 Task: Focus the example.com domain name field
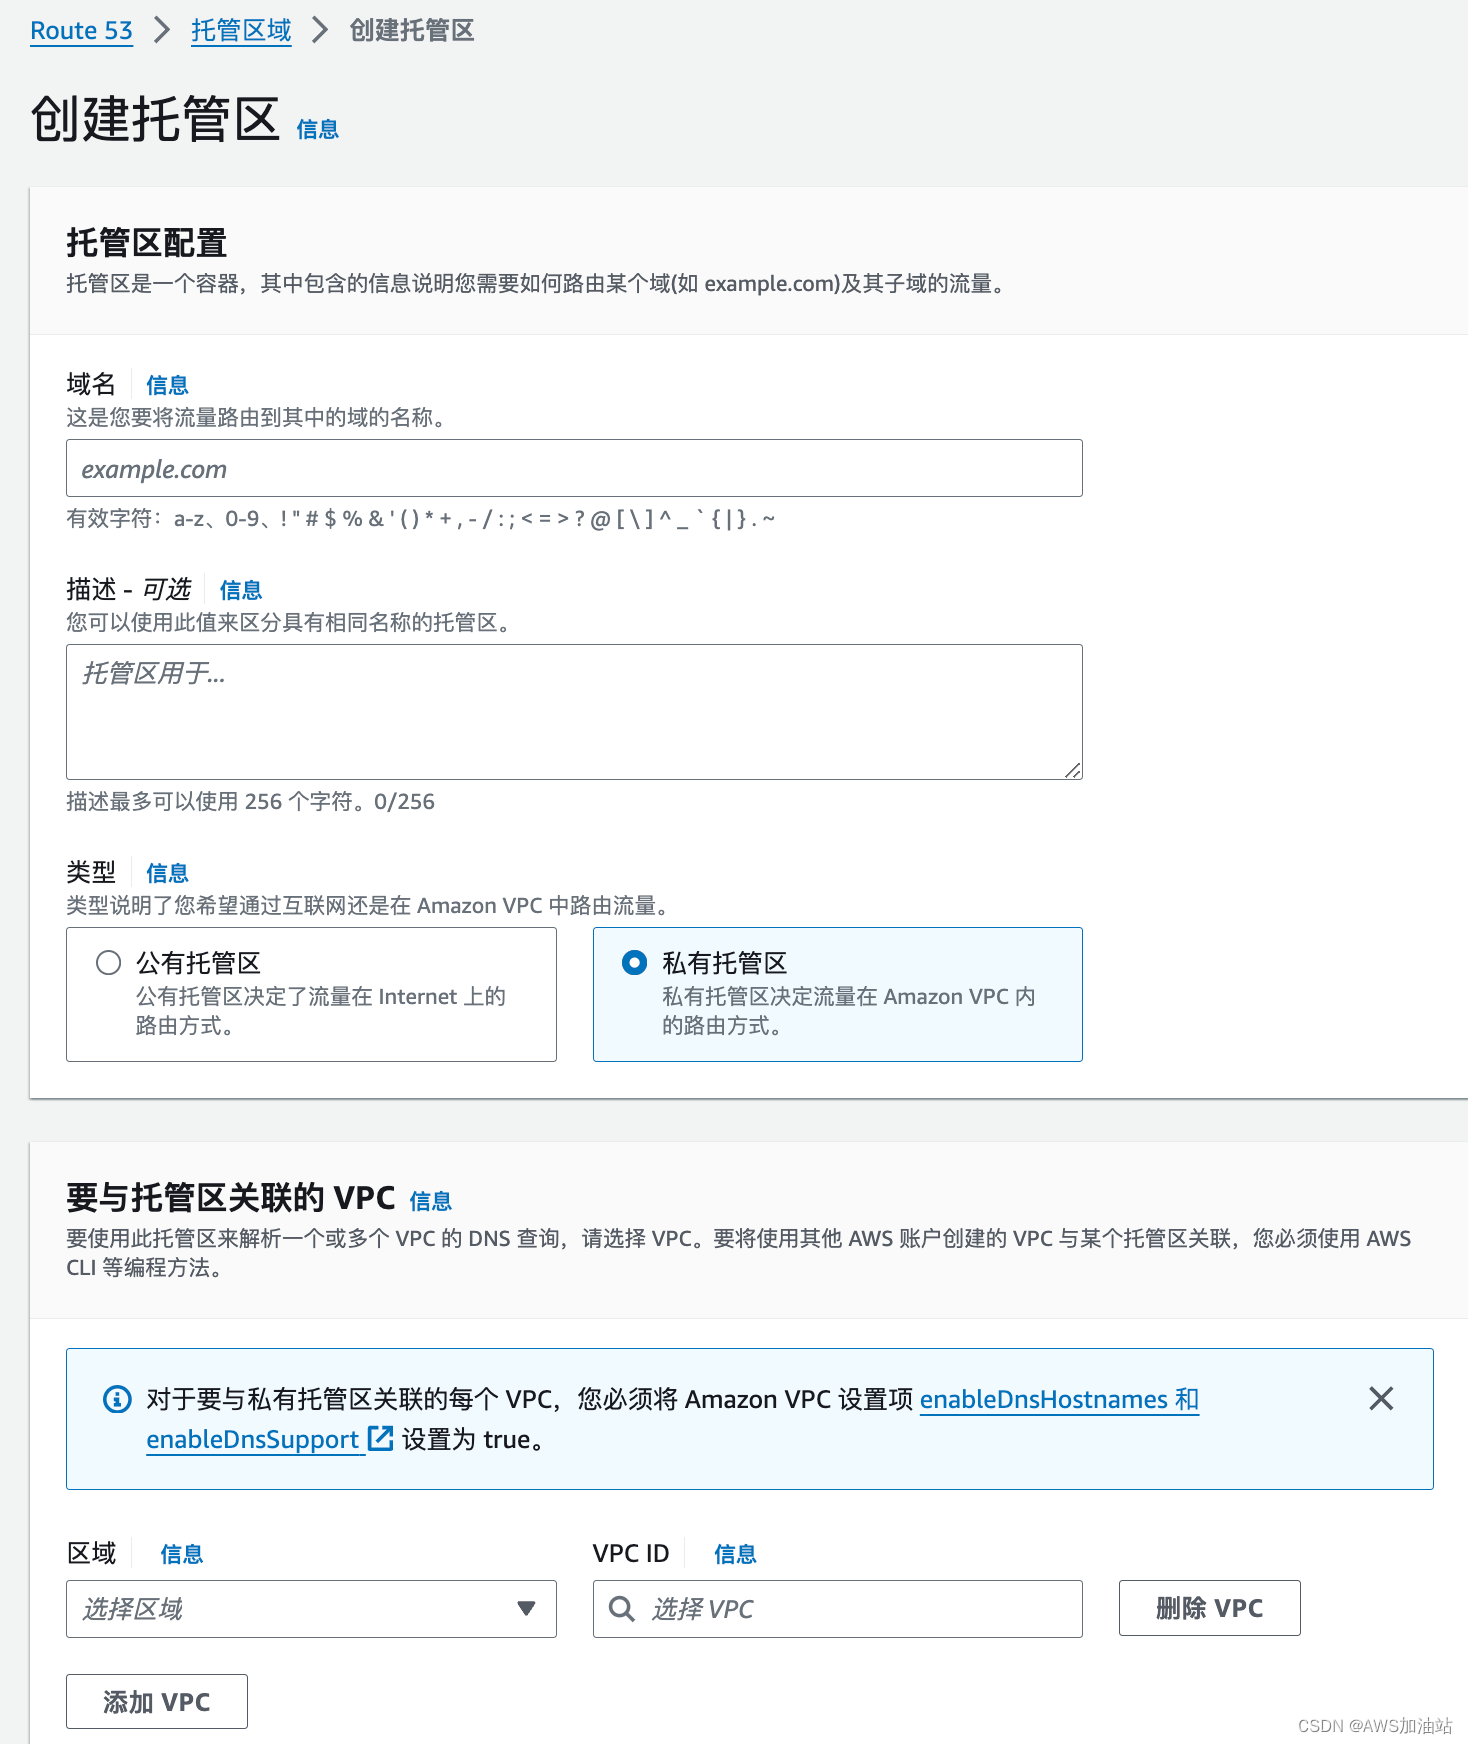[x=574, y=468]
